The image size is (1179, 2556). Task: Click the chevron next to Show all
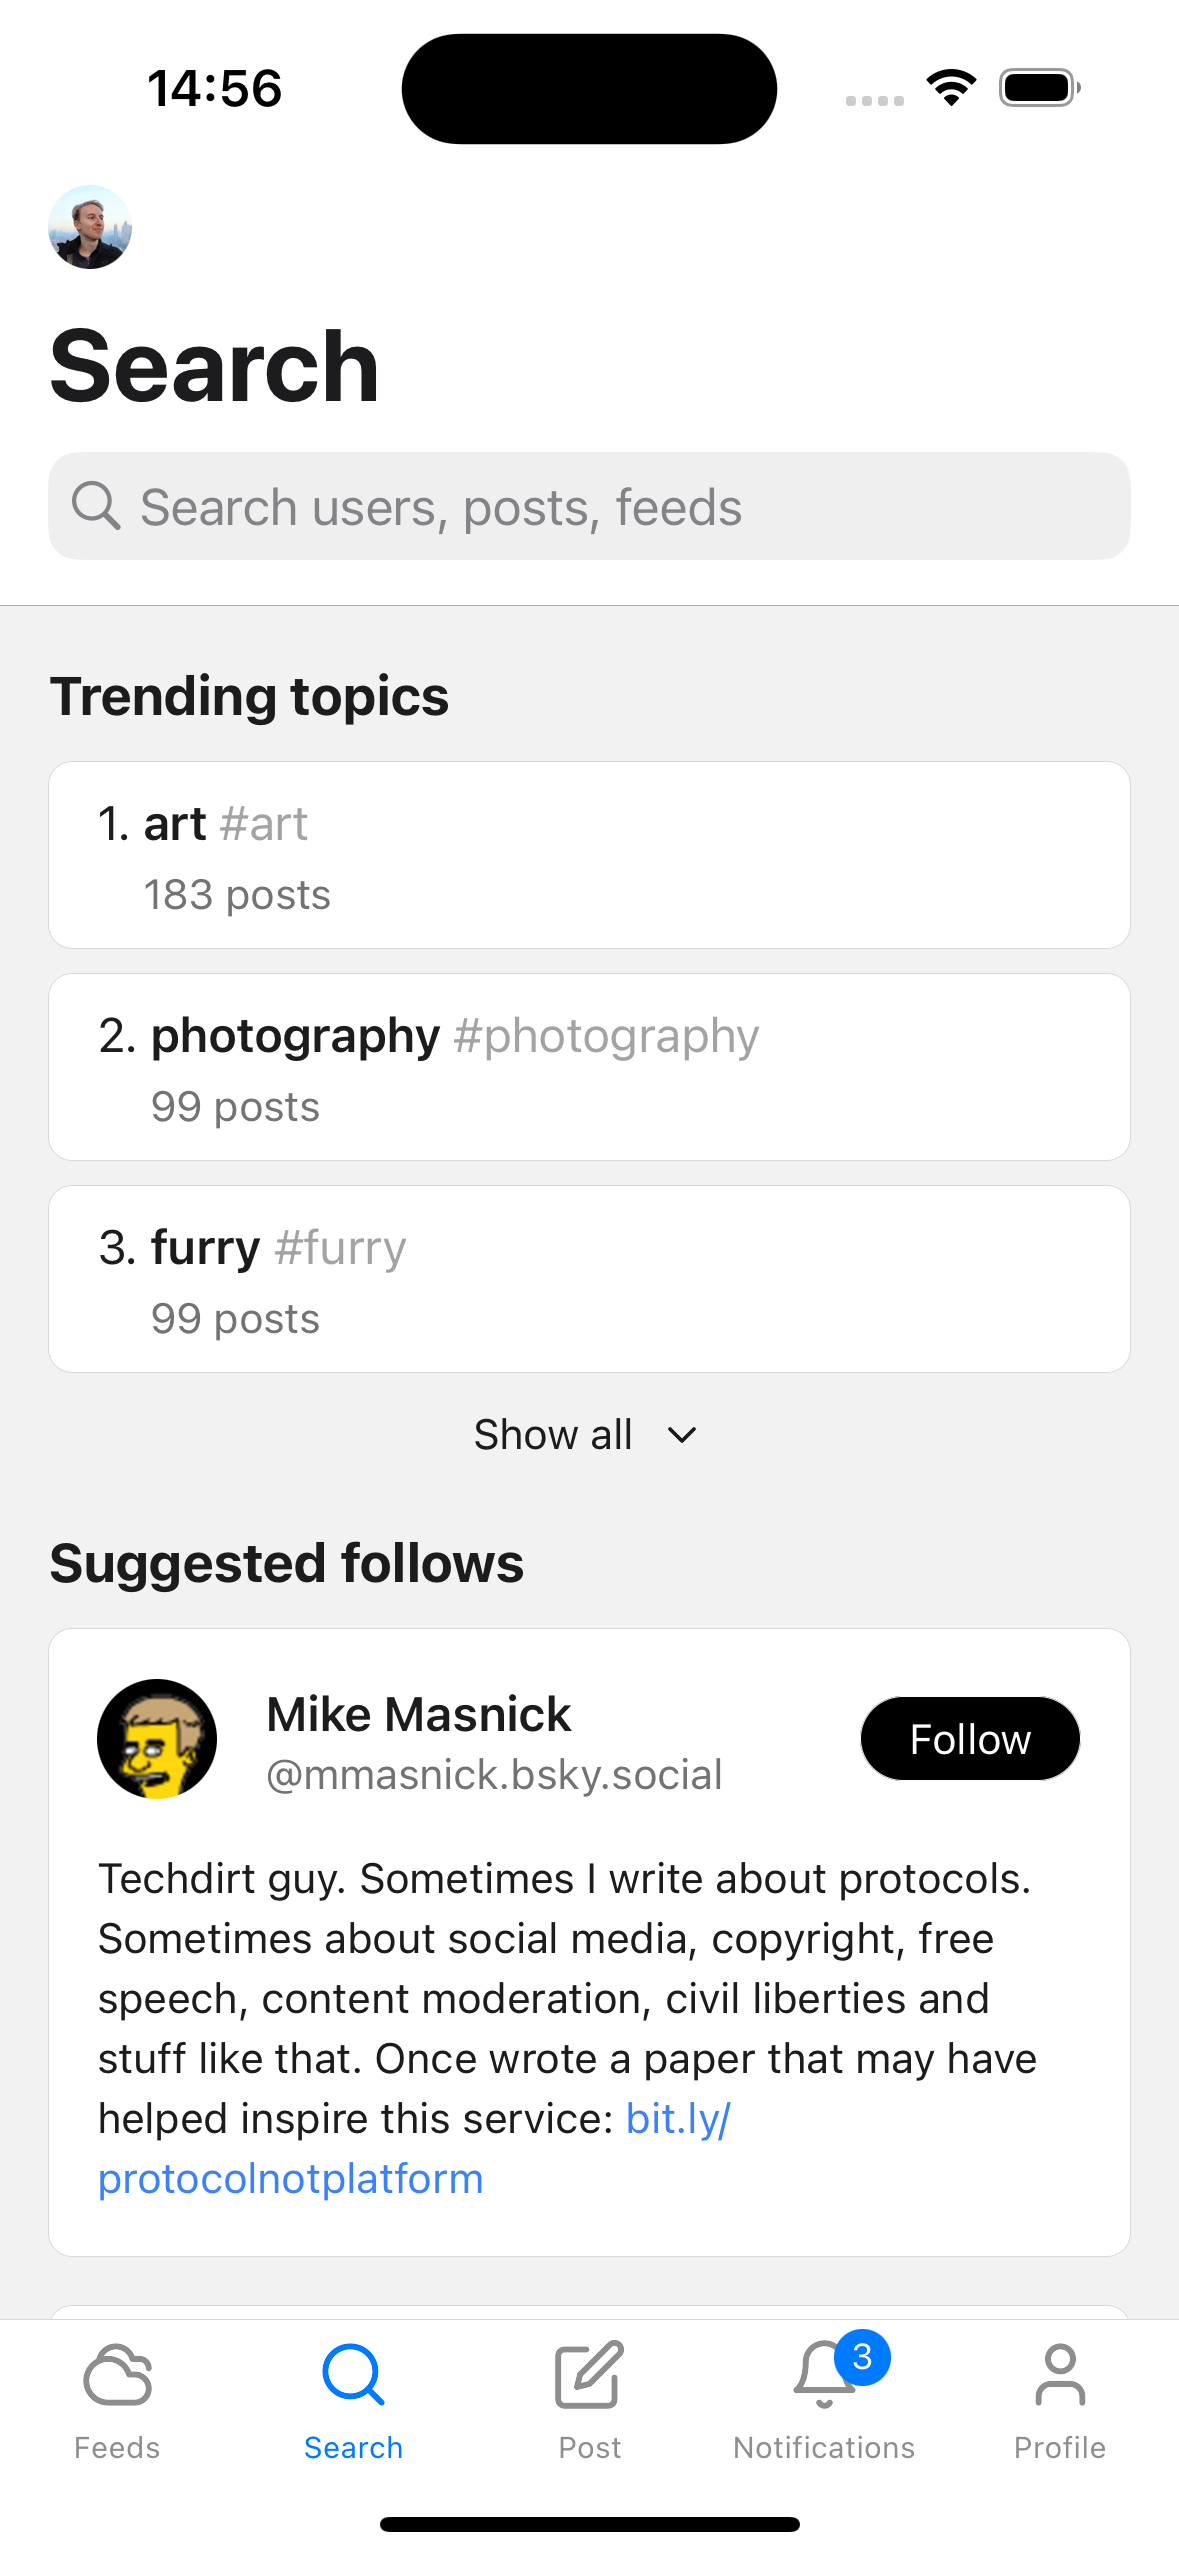click(x=682, y=1435)
